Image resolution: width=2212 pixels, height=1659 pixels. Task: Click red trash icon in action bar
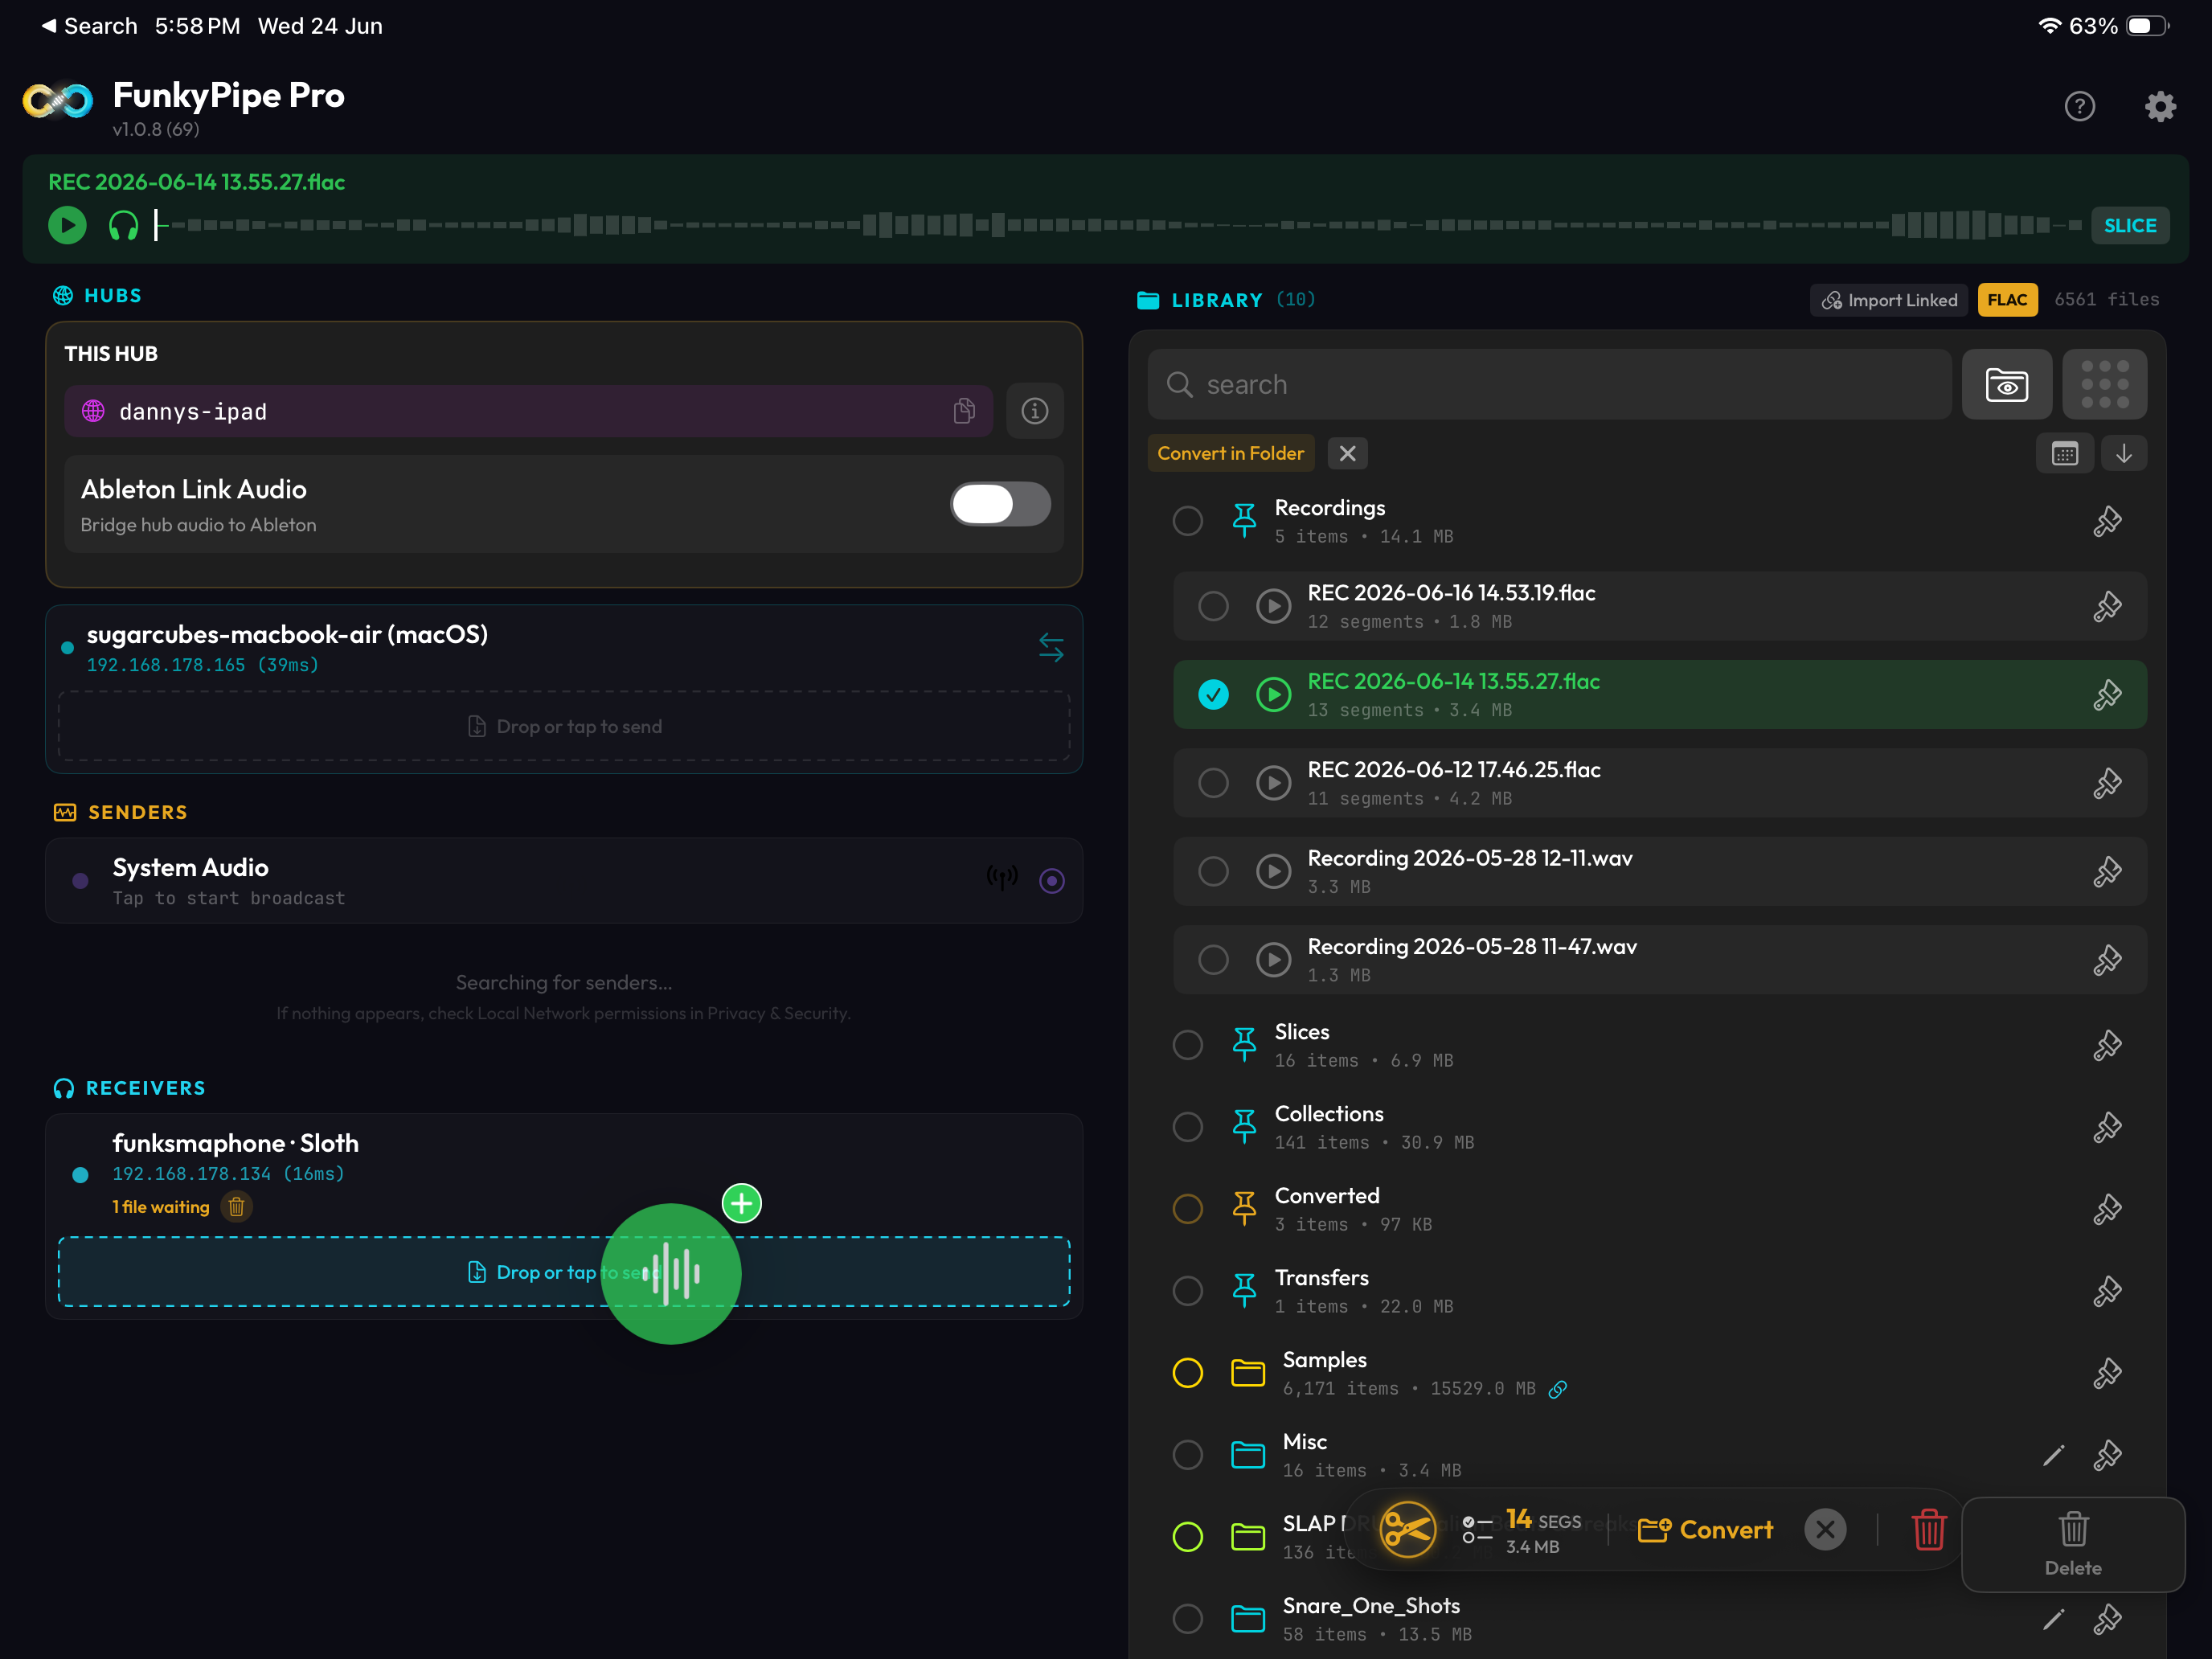click(x=1928, y=1530)
